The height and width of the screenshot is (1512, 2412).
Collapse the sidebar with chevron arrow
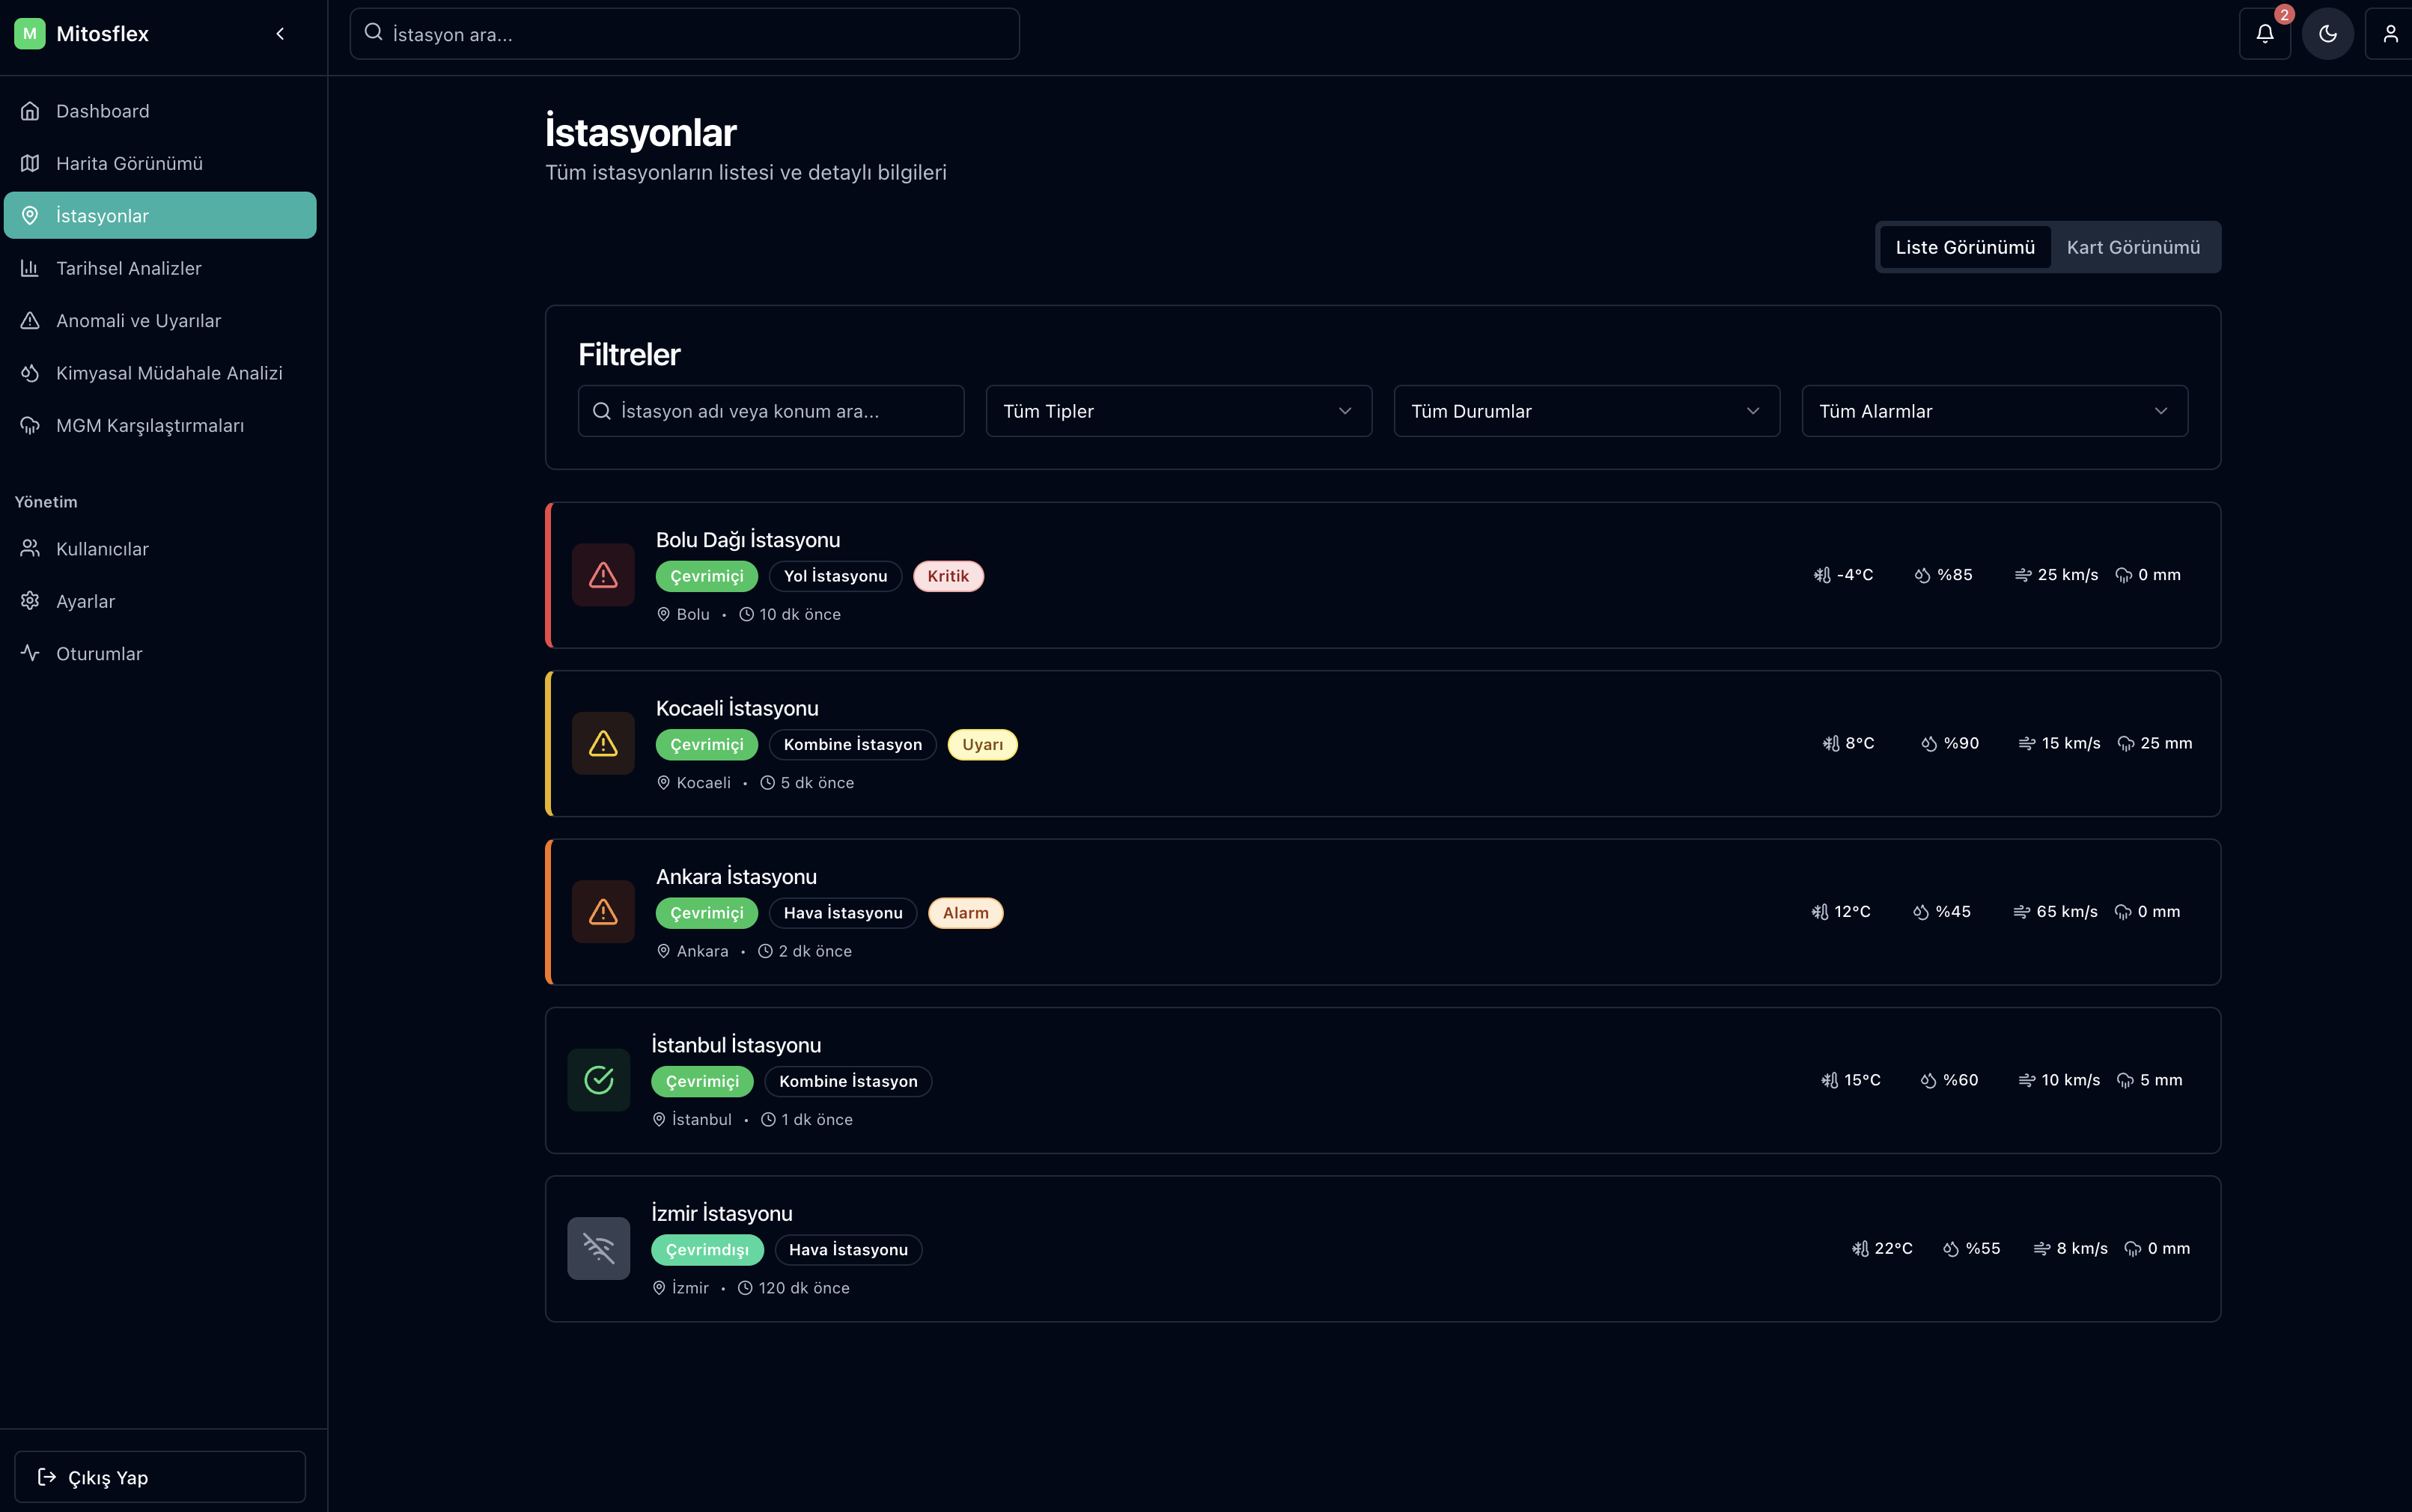280,34
